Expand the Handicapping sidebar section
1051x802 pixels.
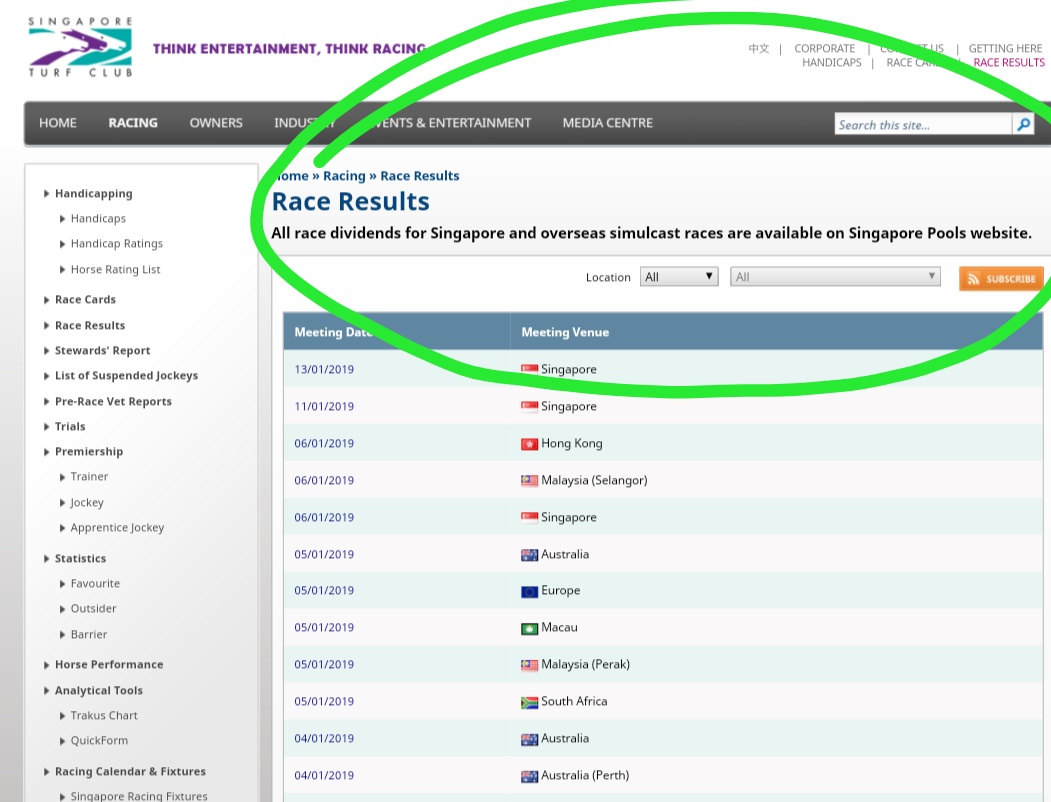click(93, 194)
